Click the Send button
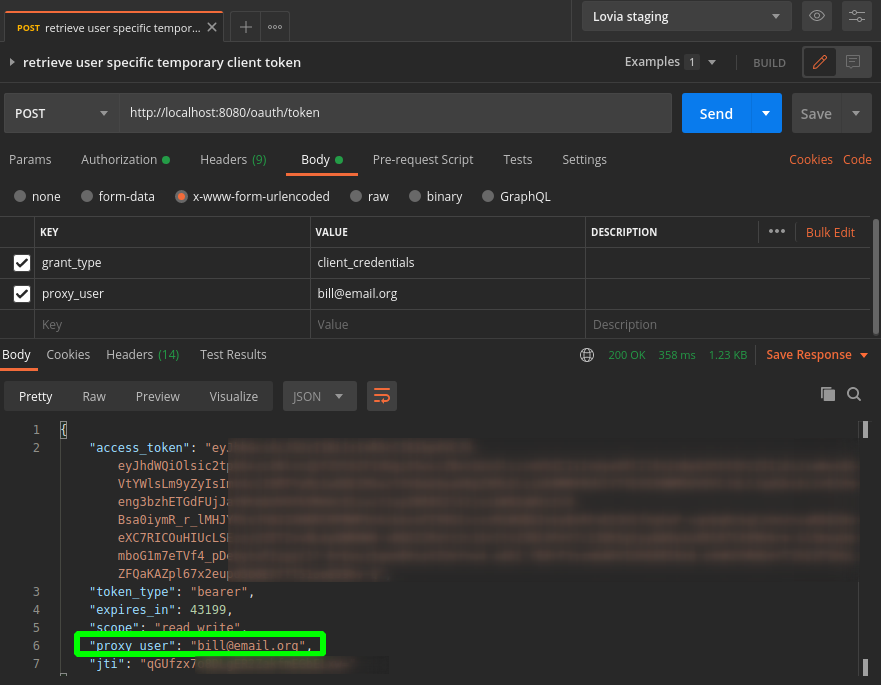Screen dimensions: 881x685 (716, 113)
